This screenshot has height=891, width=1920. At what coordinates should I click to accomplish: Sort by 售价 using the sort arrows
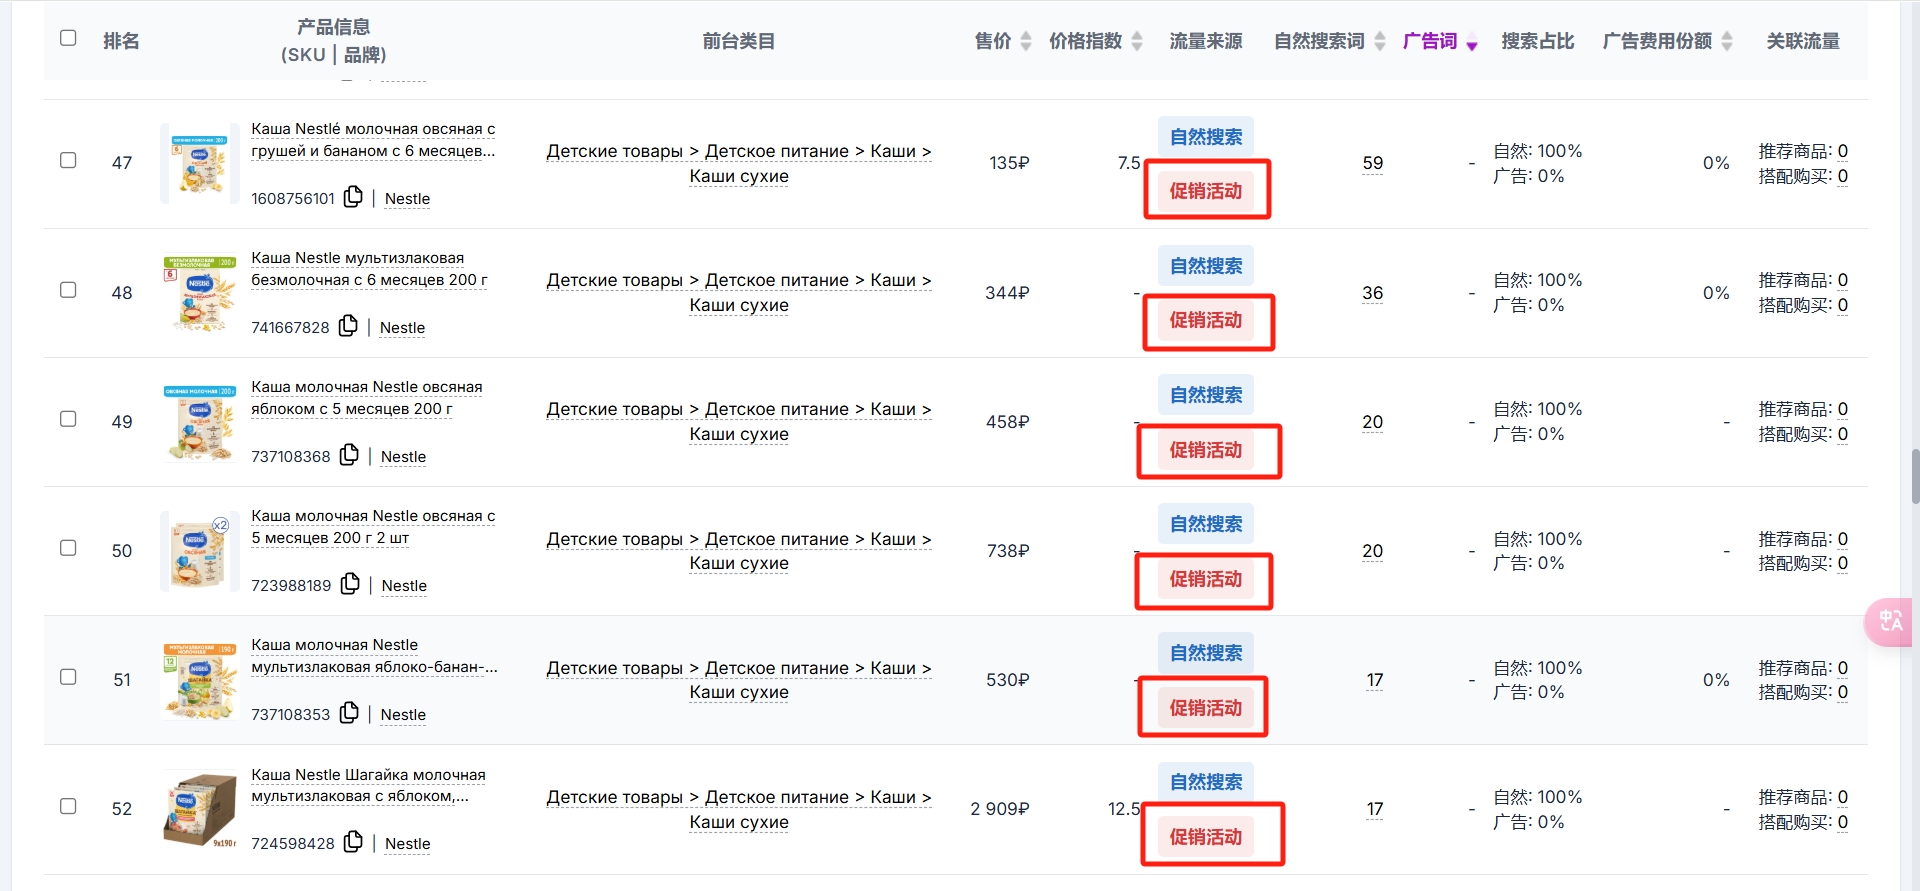click(x=1026, y=41)
